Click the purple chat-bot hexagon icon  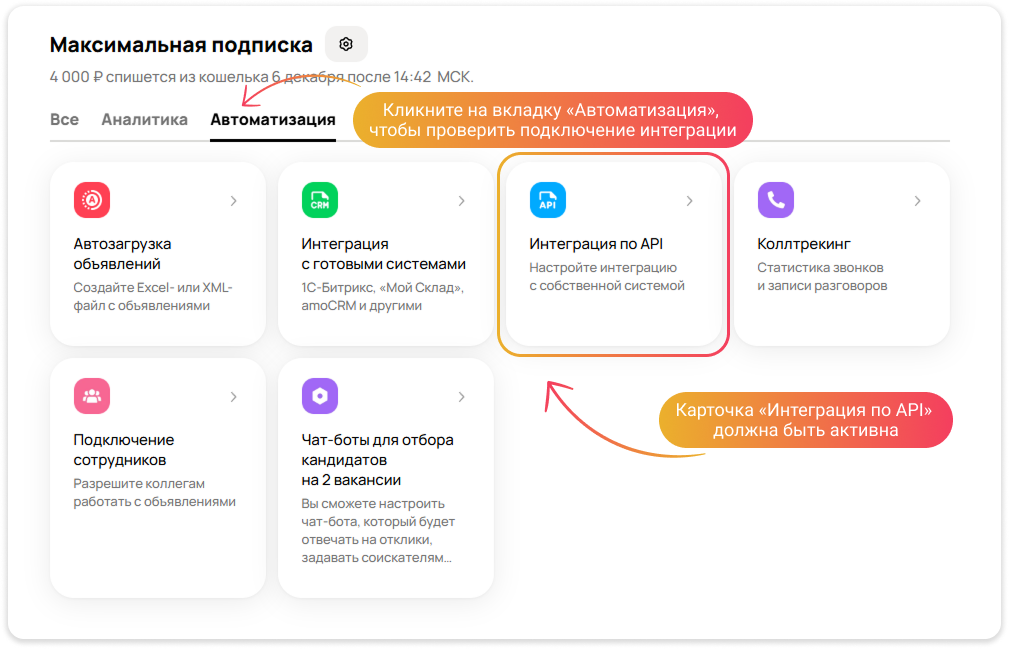[320, 396]
